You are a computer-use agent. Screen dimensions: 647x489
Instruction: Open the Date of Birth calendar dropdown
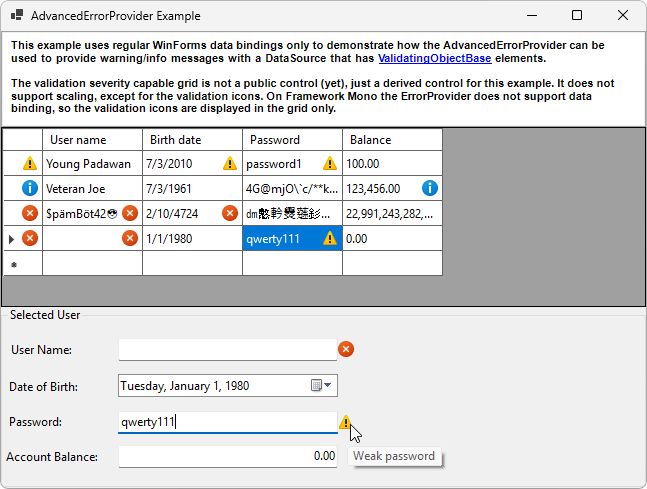click(x=321, y=385)
